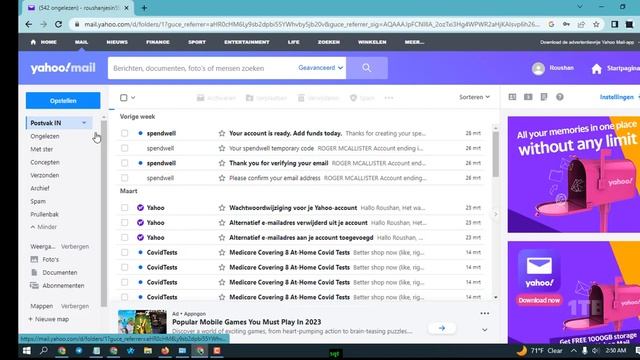
Task: Click the ad's blue arrow button
Action: pyautogui.click(x=442, y=328)
